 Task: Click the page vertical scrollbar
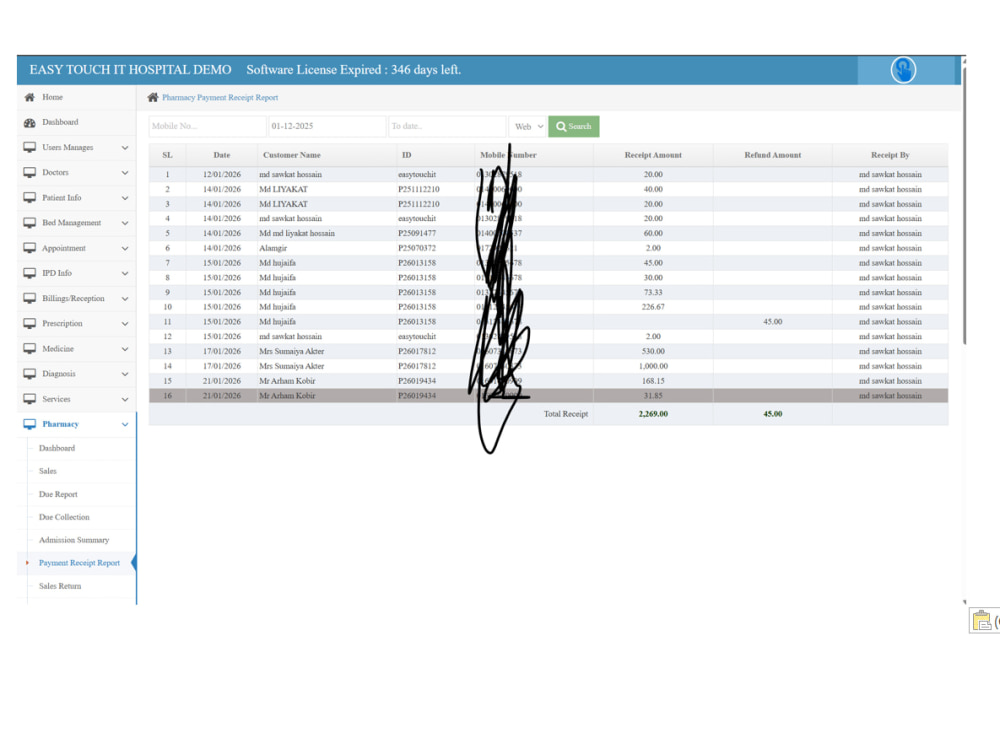(x=964, y=204)
